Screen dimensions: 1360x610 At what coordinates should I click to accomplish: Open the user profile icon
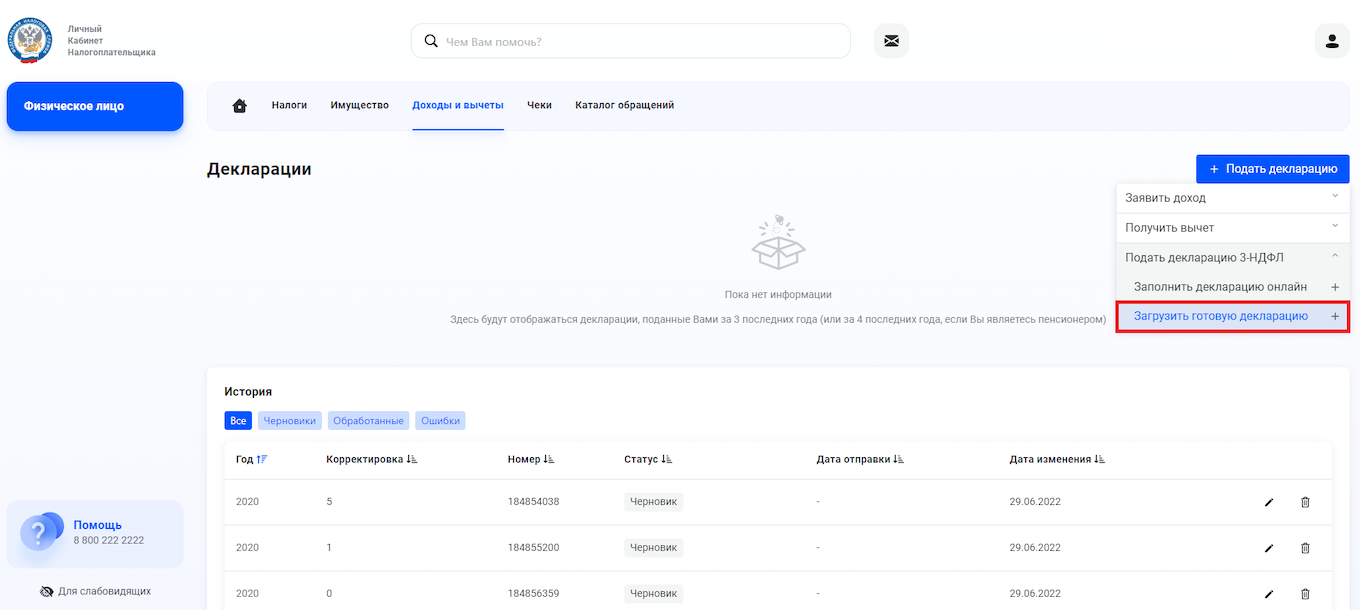1331,41
